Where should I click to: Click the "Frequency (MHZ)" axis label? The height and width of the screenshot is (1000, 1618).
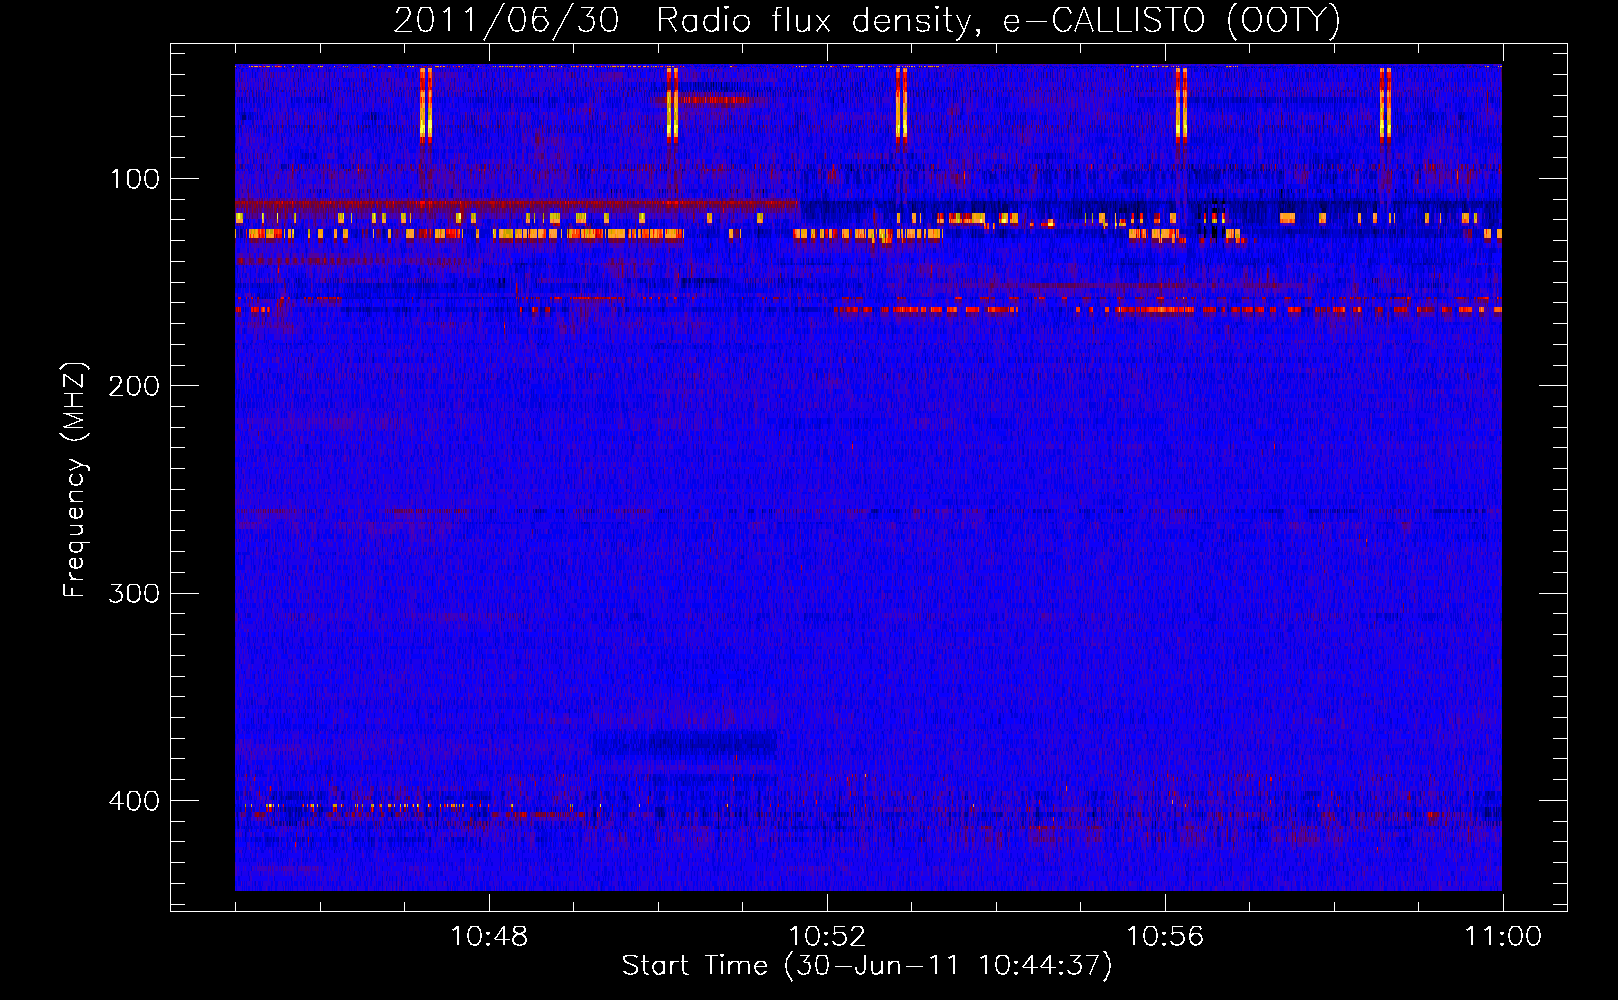click(75, 480)
